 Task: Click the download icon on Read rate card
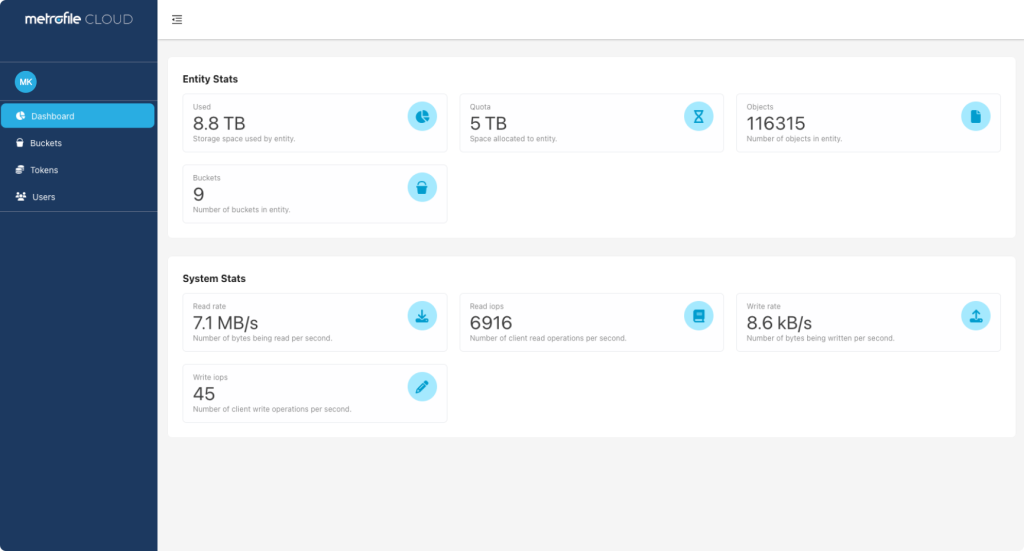click(422, 316)
